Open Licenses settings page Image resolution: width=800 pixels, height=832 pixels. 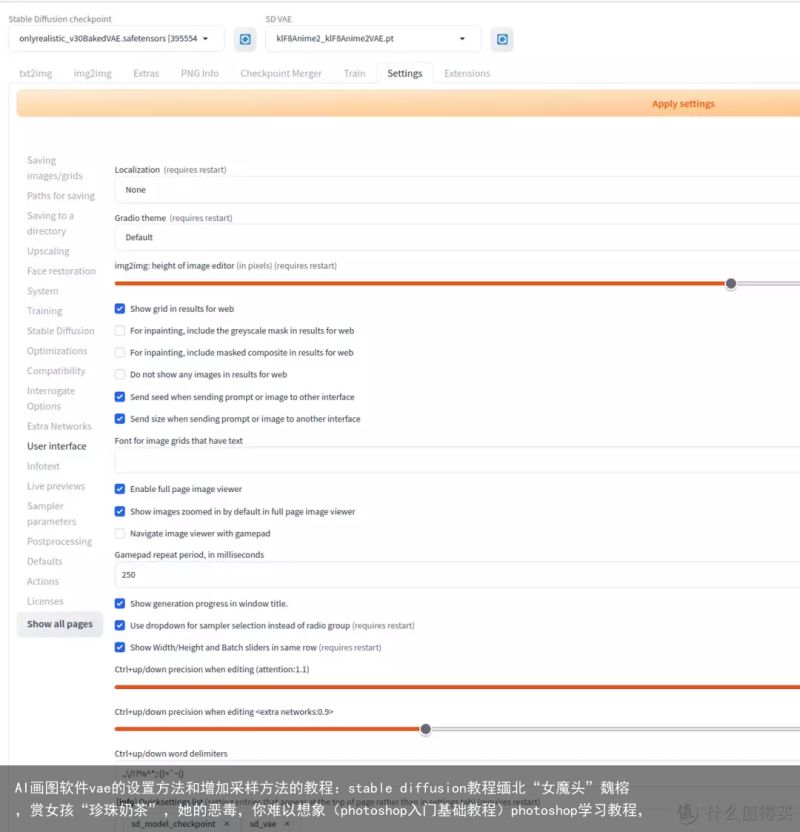tap(45, 601)
